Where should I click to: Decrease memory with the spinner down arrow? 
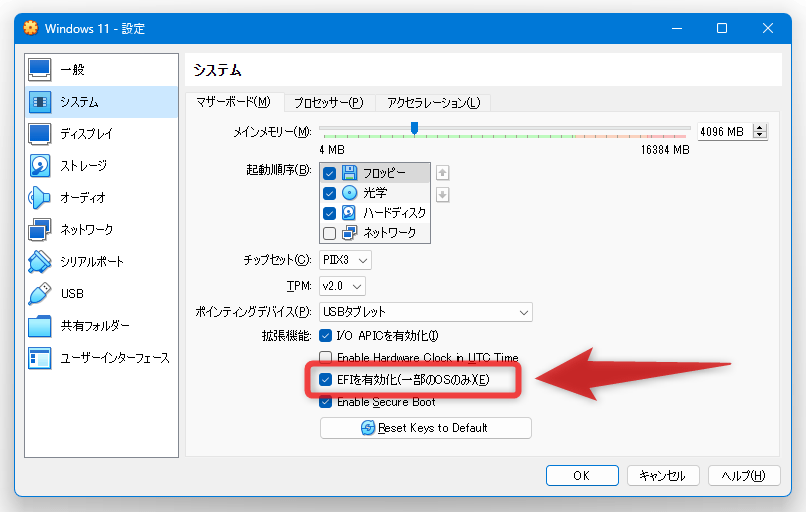(x=760, y=135)
